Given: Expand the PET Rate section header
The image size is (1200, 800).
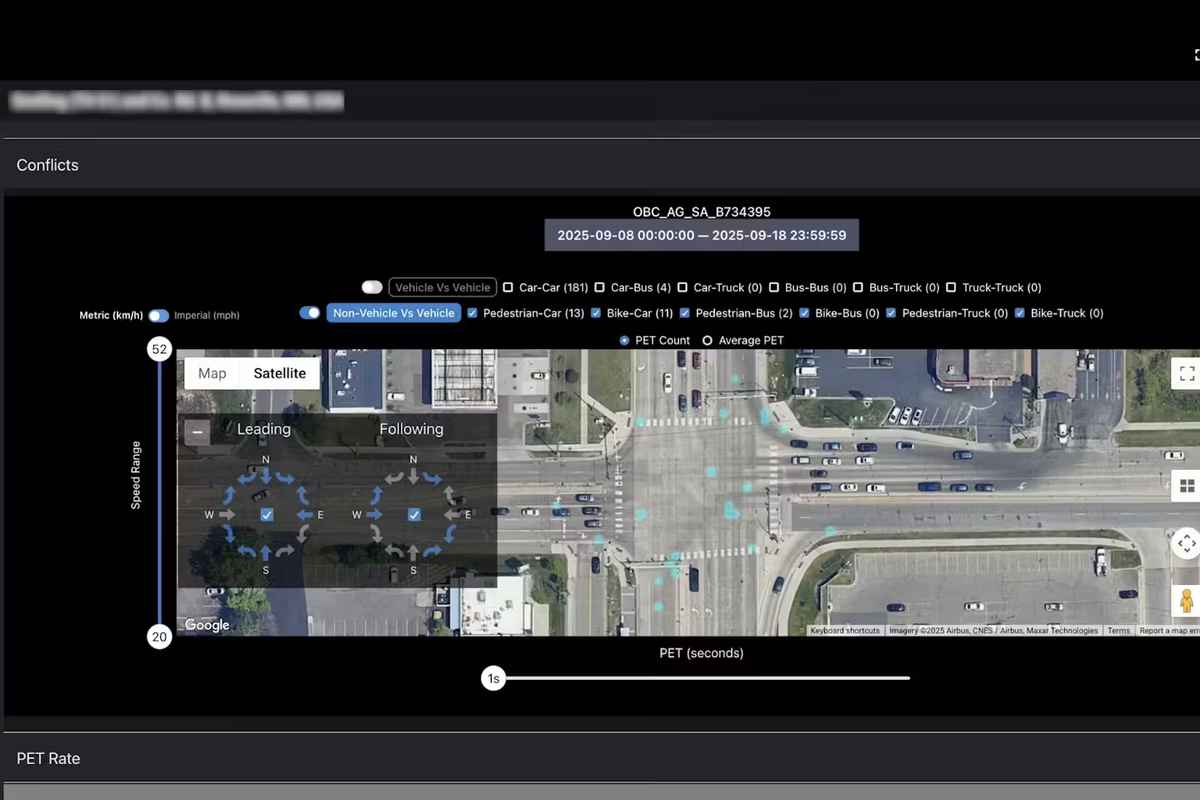Looking at the screenshot, I should click(x=600, y=759).
